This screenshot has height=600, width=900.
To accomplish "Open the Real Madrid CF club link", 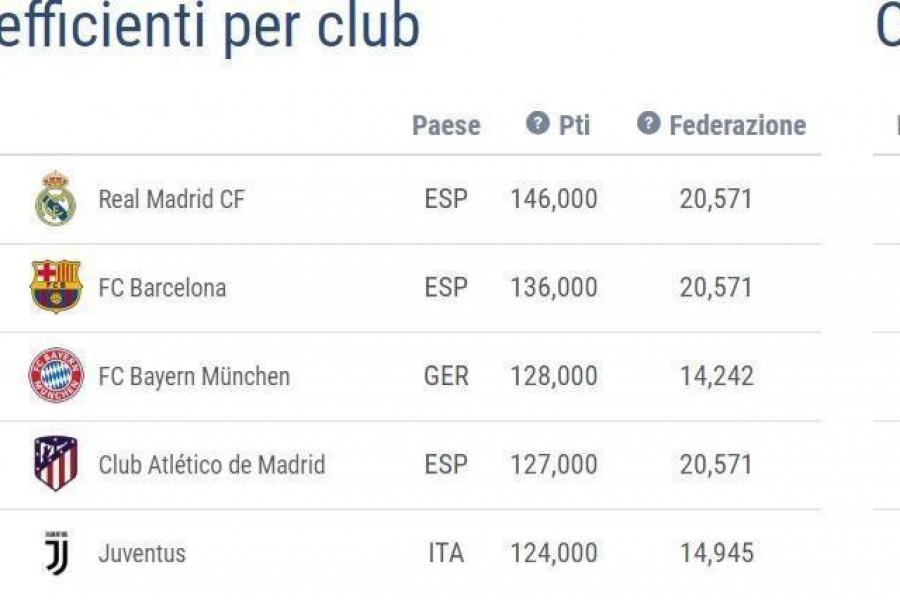I will click(171, 199).
